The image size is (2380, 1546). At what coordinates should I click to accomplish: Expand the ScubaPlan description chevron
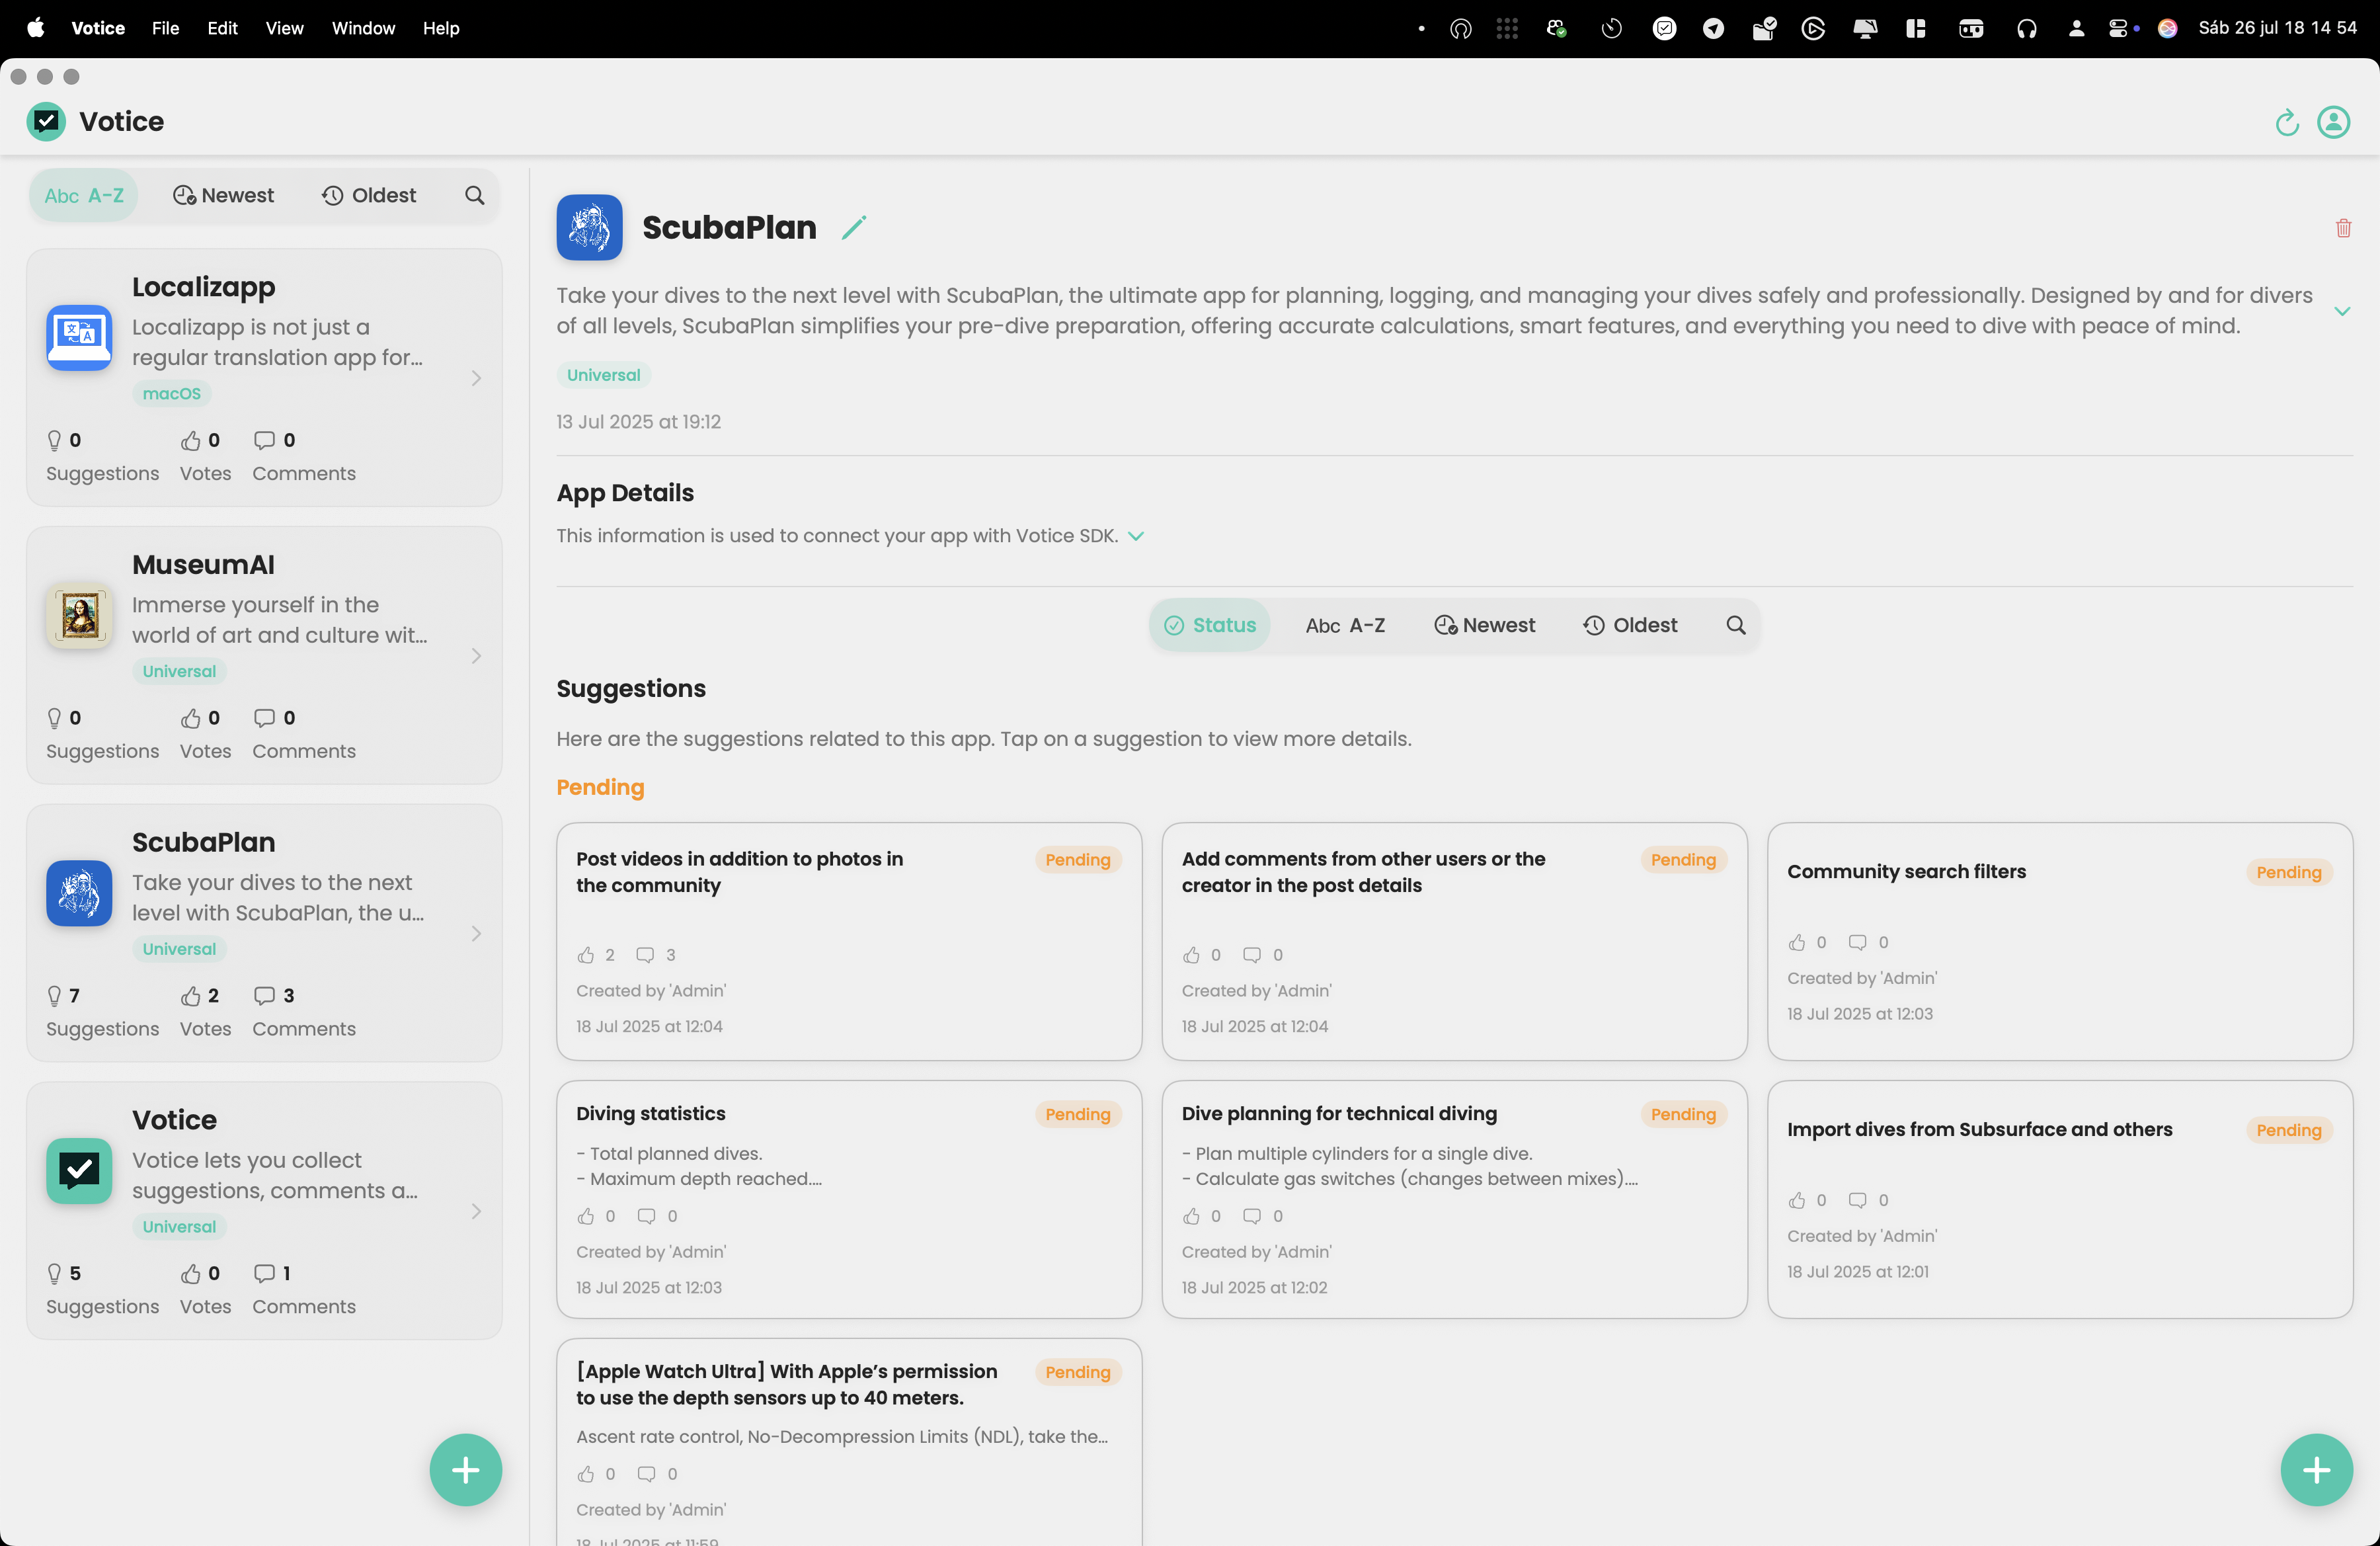(2342, 312)
